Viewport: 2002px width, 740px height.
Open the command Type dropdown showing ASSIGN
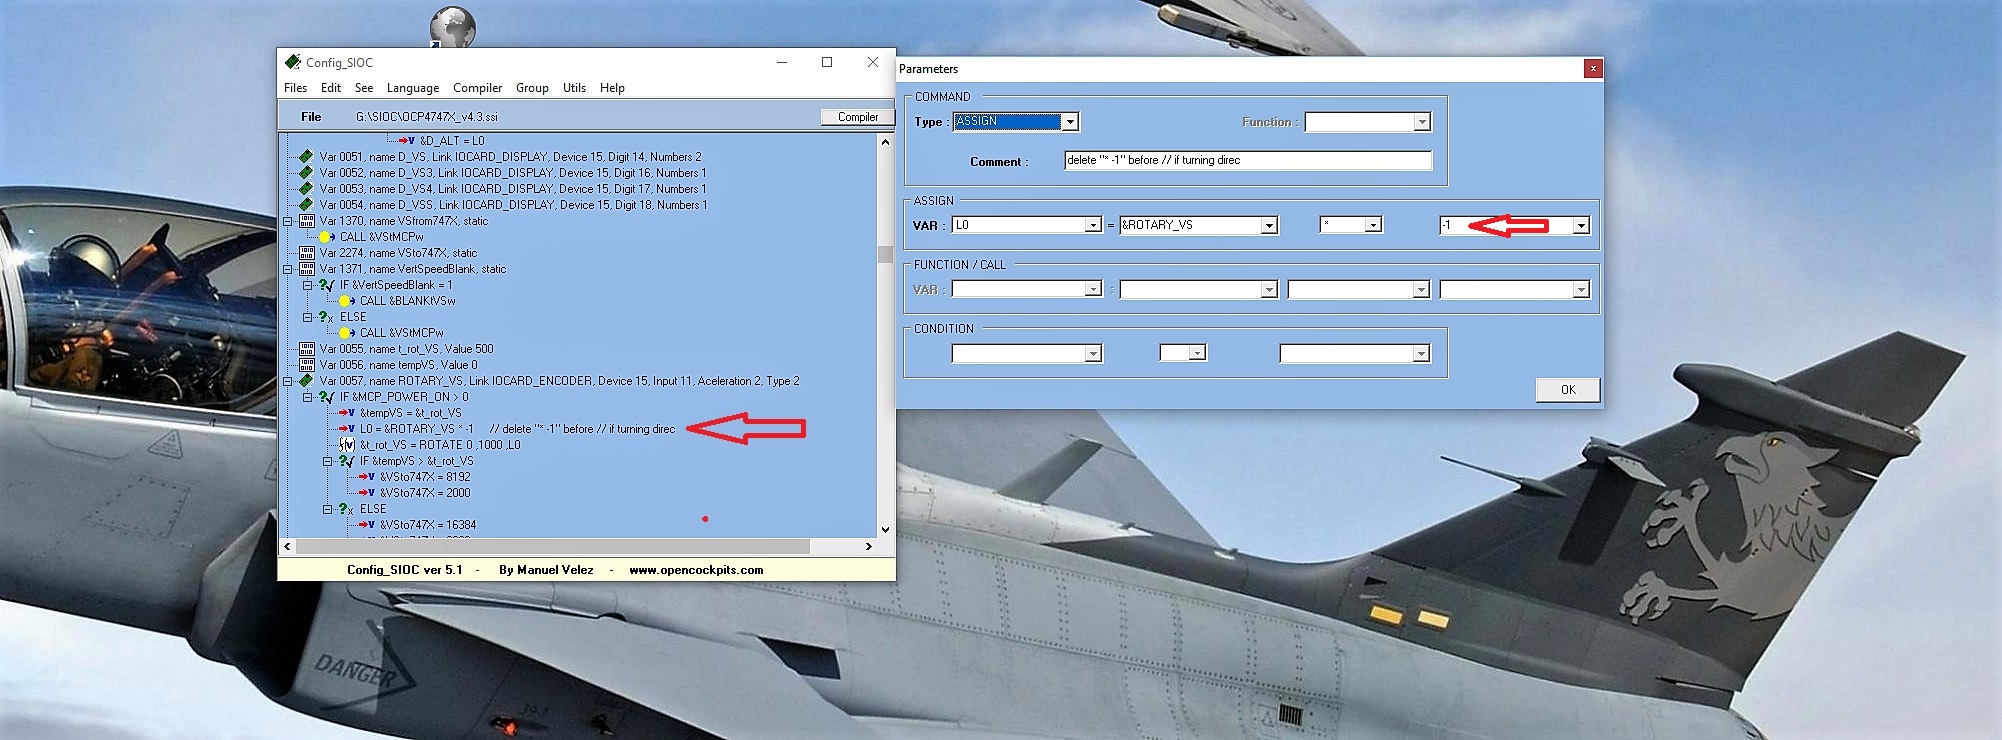(1070, 122)
